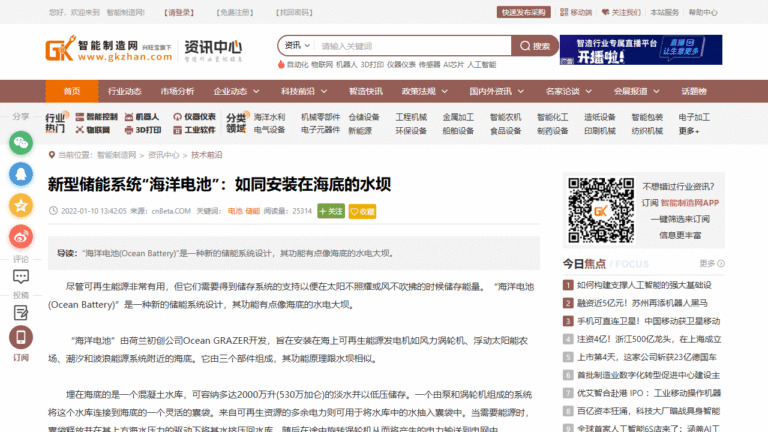Expand 更多+ in category list
The height and width of the screenshot is (432, 768).
pos(689,131)
